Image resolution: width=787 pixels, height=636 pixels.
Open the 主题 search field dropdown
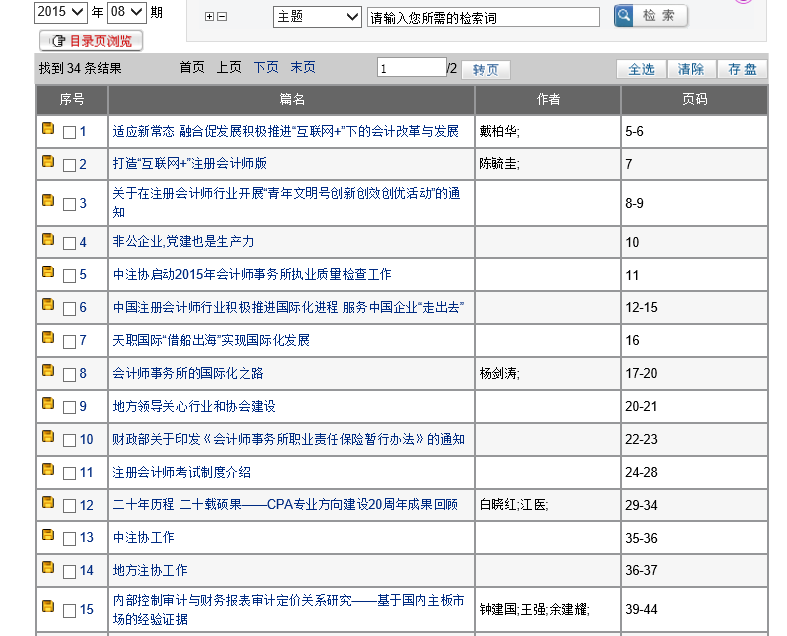[x=317, y=17]
